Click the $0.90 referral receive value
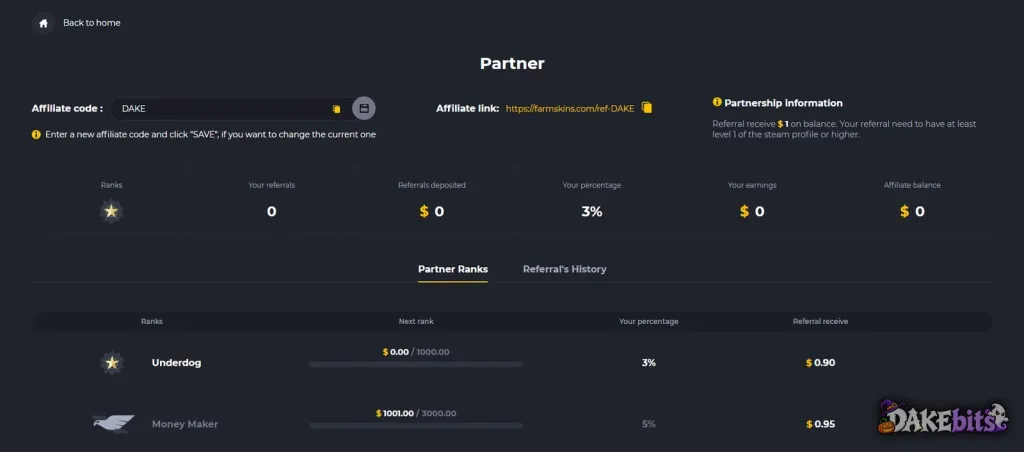 [x=820, y=363]
